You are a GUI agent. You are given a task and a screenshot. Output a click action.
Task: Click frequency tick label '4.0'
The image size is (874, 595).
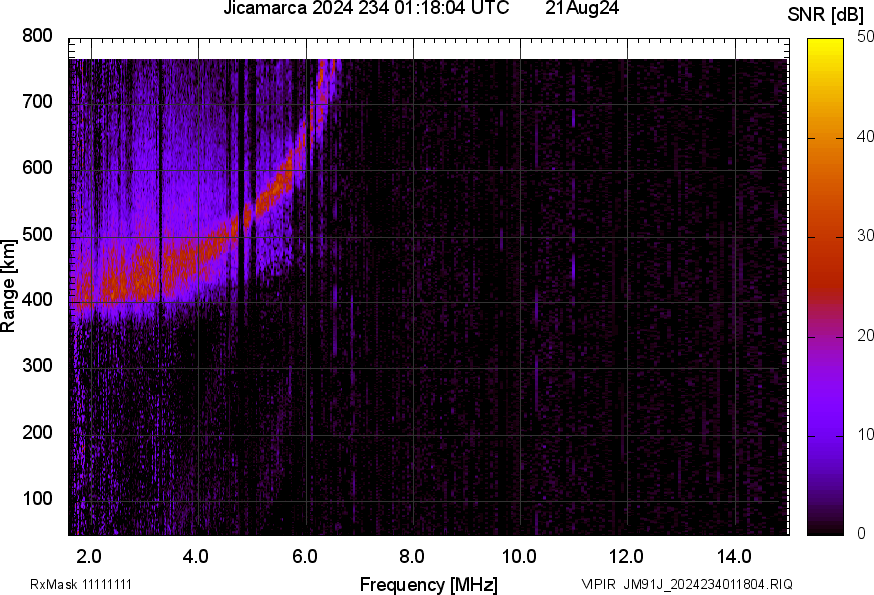point(196,556)
